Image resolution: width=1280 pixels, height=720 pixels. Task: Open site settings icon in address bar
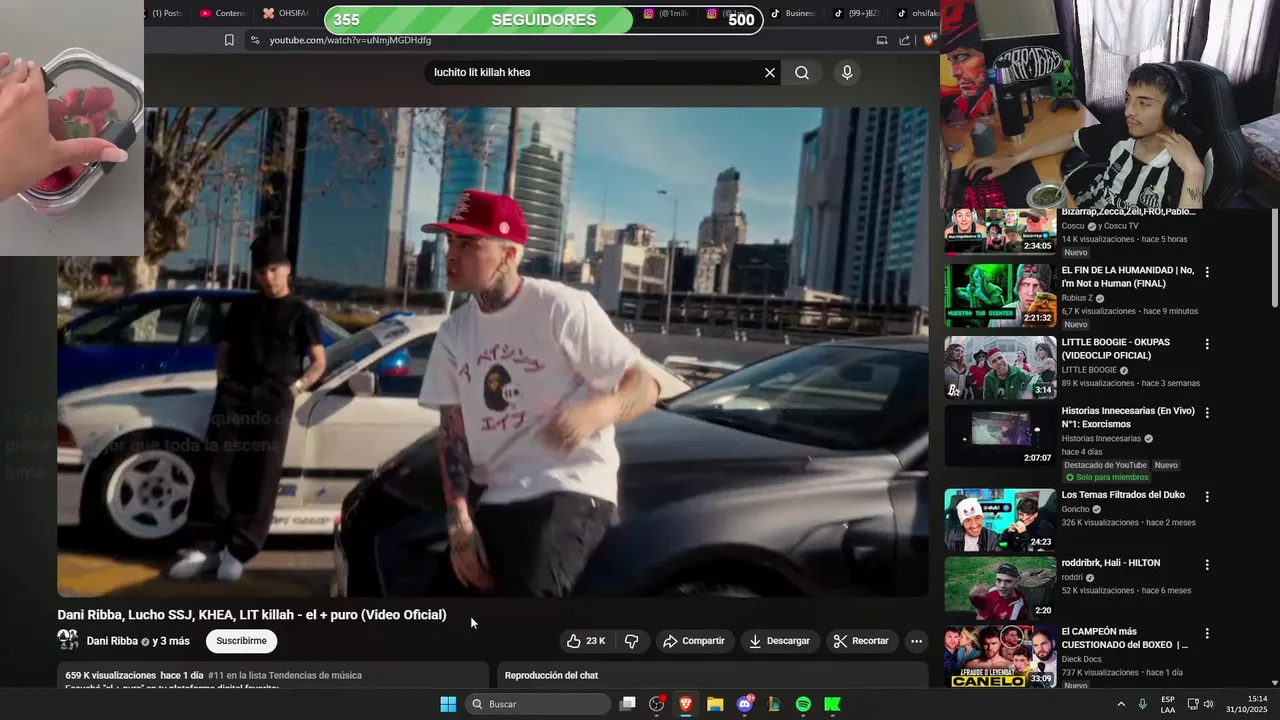click(255, 40)
